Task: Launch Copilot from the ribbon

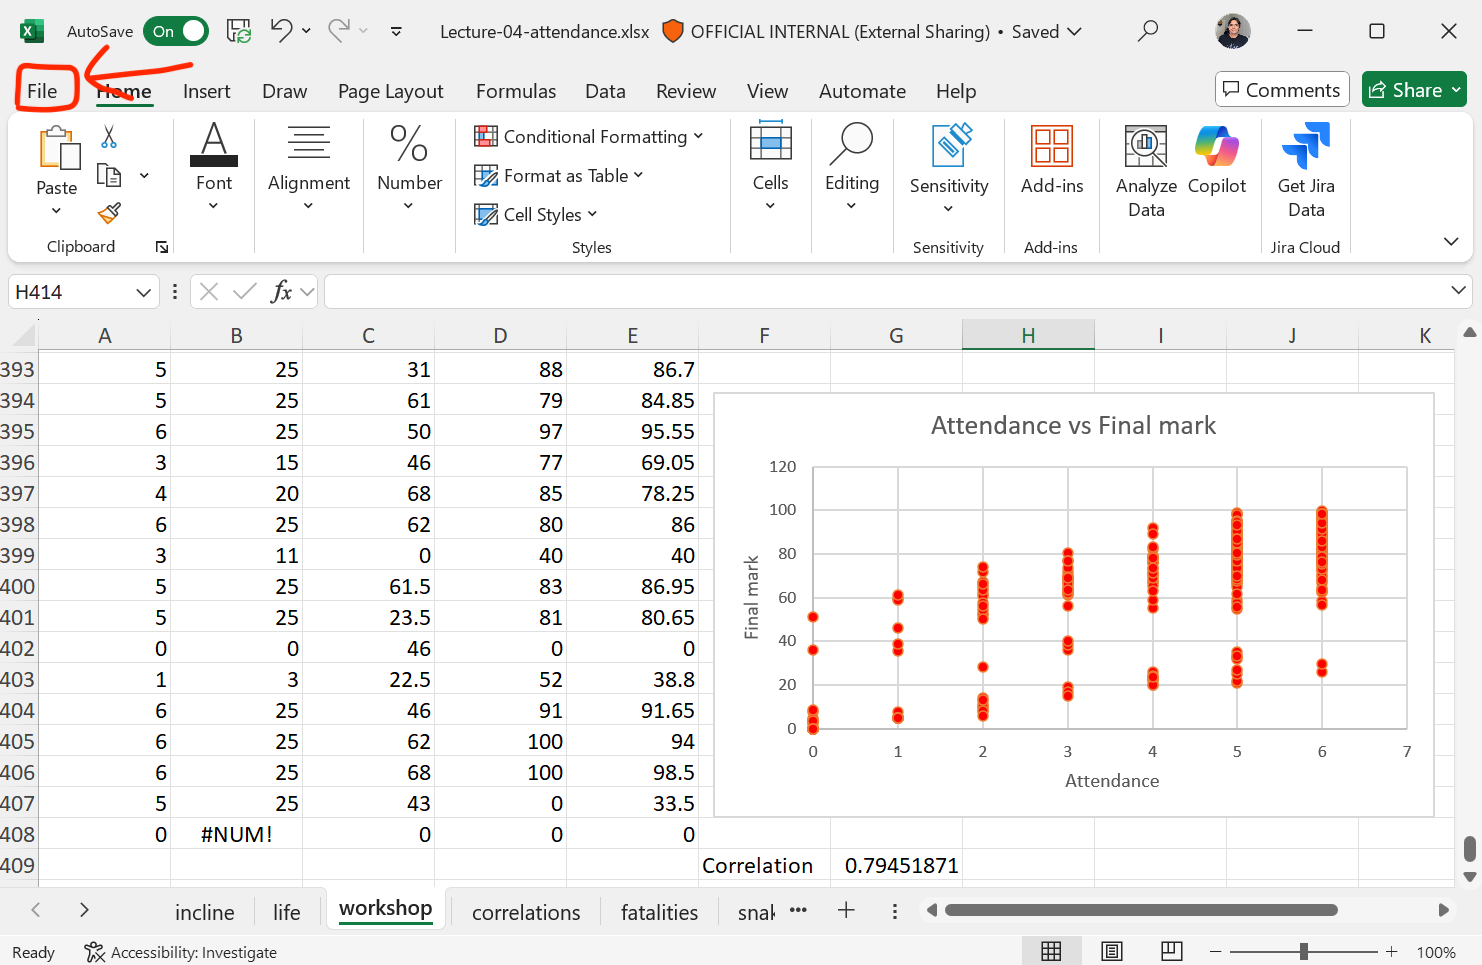Action: click(1217, 171)
